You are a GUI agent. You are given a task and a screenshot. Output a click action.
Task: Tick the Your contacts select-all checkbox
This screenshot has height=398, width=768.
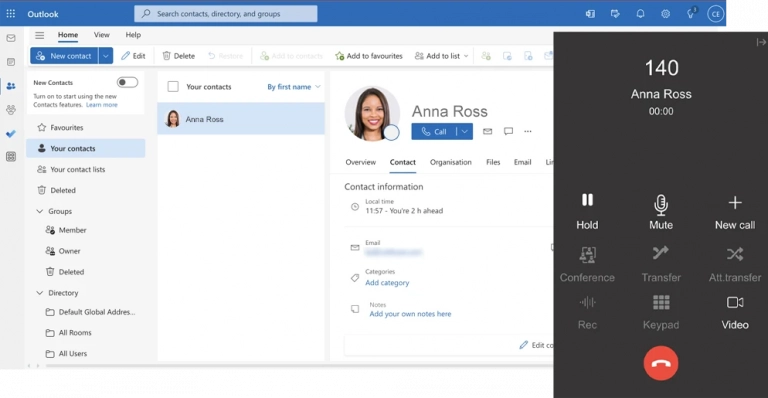[173, 87]
